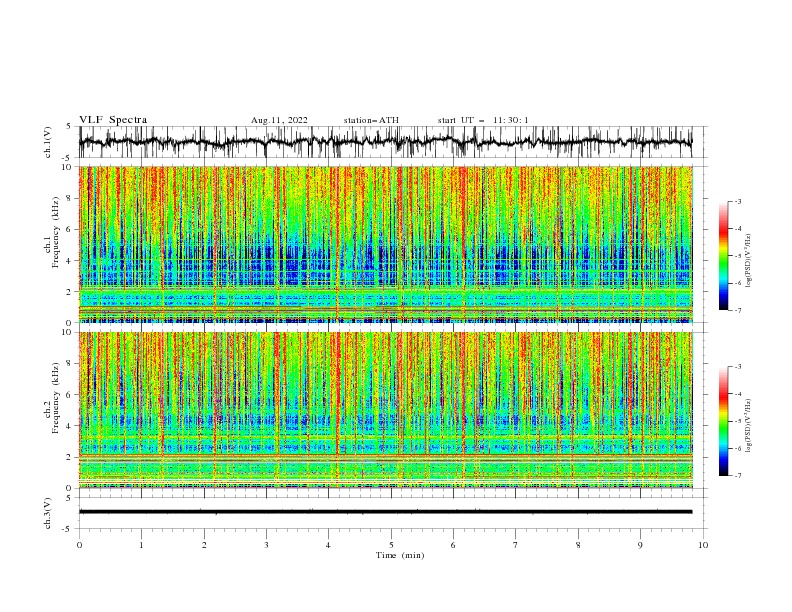Click the "station=ATH" header label
This screenshot has height=612, width=792.
pos(371,120)
